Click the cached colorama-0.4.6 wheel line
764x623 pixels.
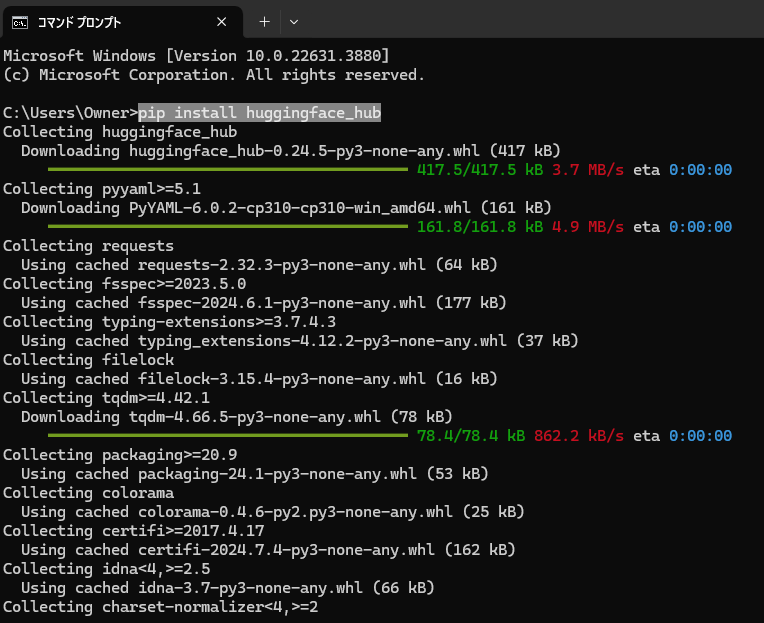tap(273, 511)
